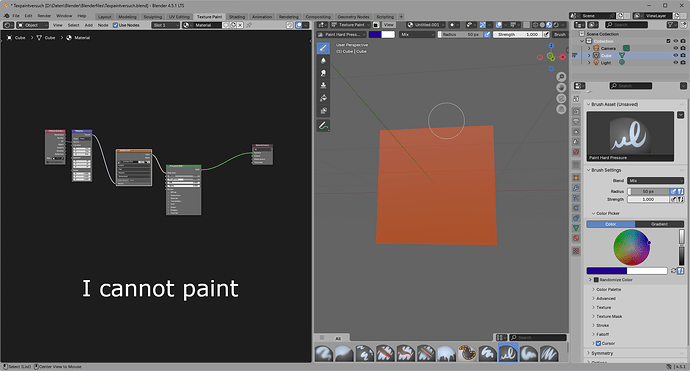The height and width of the screenshot is (371, 690).
Task: Disable Cube render camera icon in outliner
Action: [683, 55]
